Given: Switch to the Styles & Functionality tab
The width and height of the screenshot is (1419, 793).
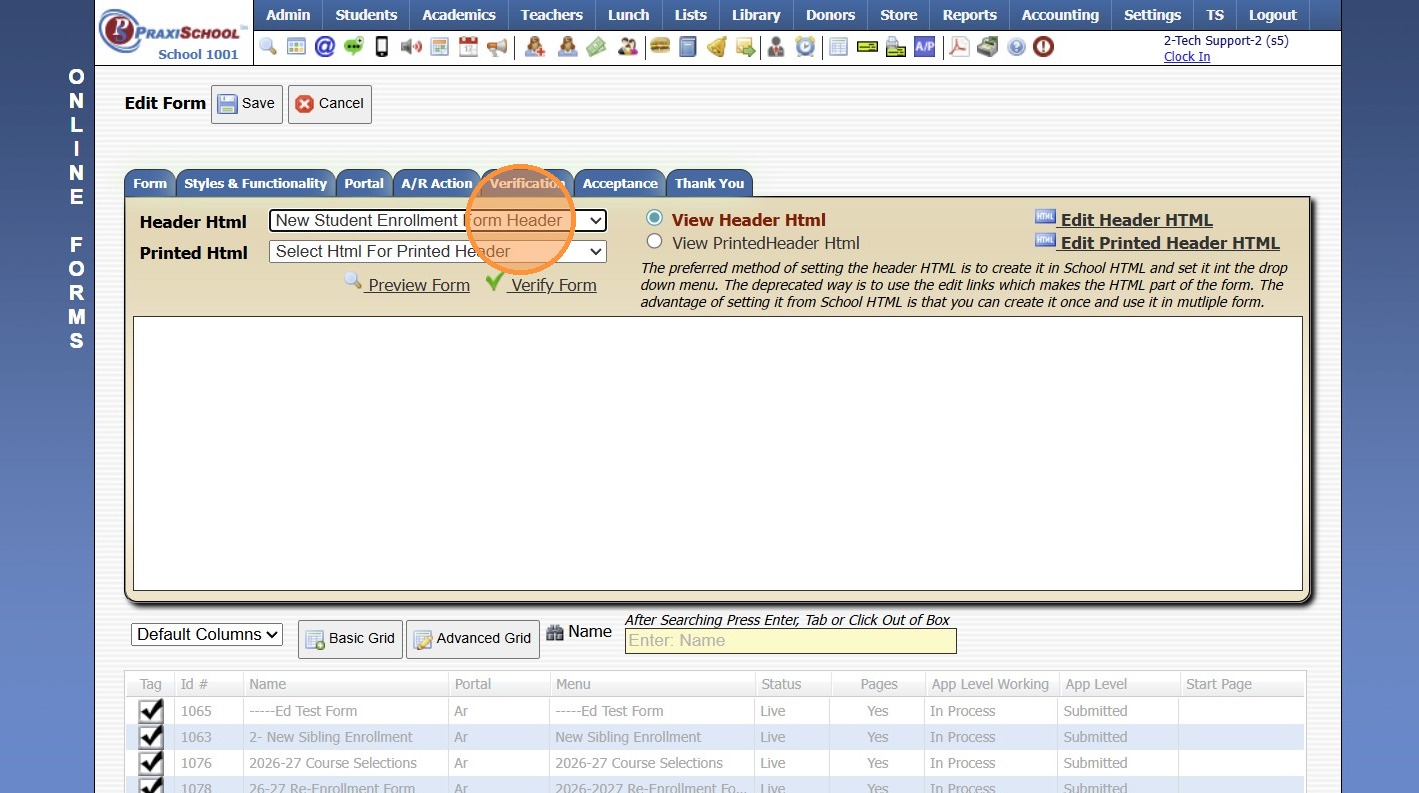Looking at the screenshot, I should pos(256,183).
